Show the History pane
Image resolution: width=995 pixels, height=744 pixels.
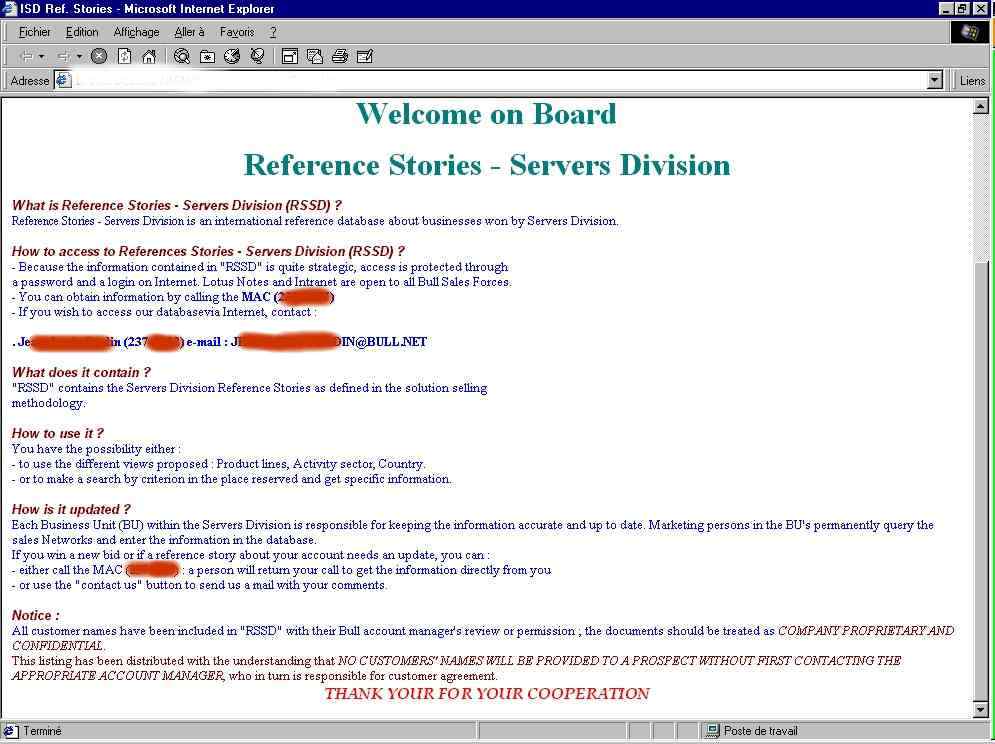tap(232, 56)
